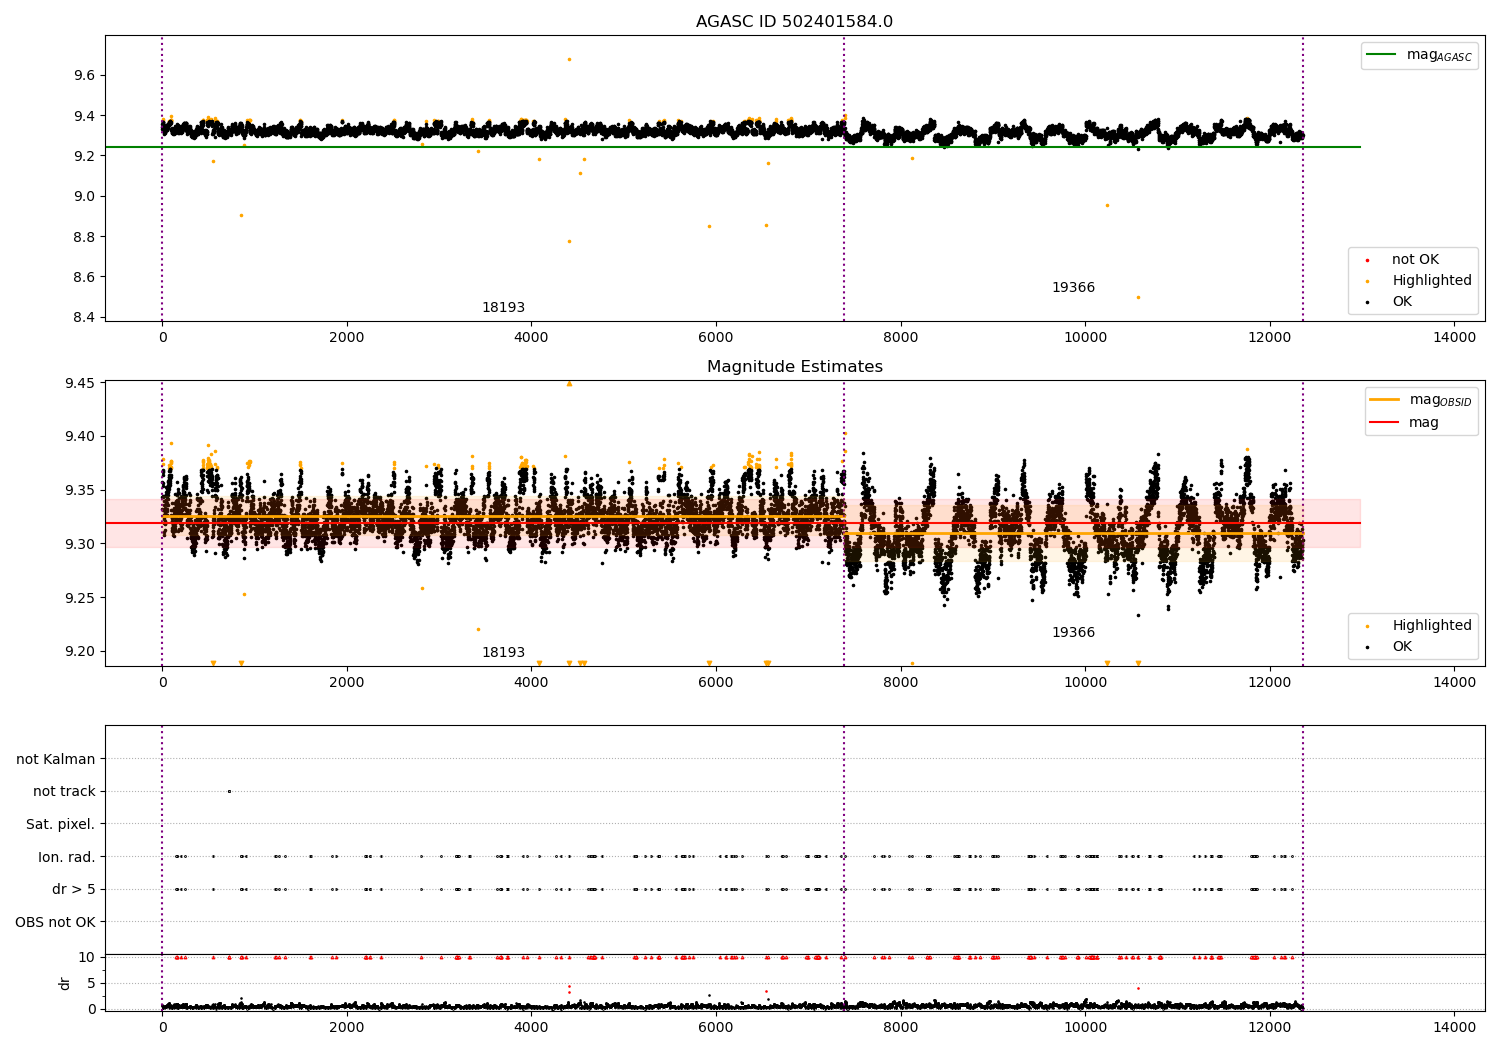Click the 10 tick on the dr axis

pyautogui.click(x=87, y=957)
